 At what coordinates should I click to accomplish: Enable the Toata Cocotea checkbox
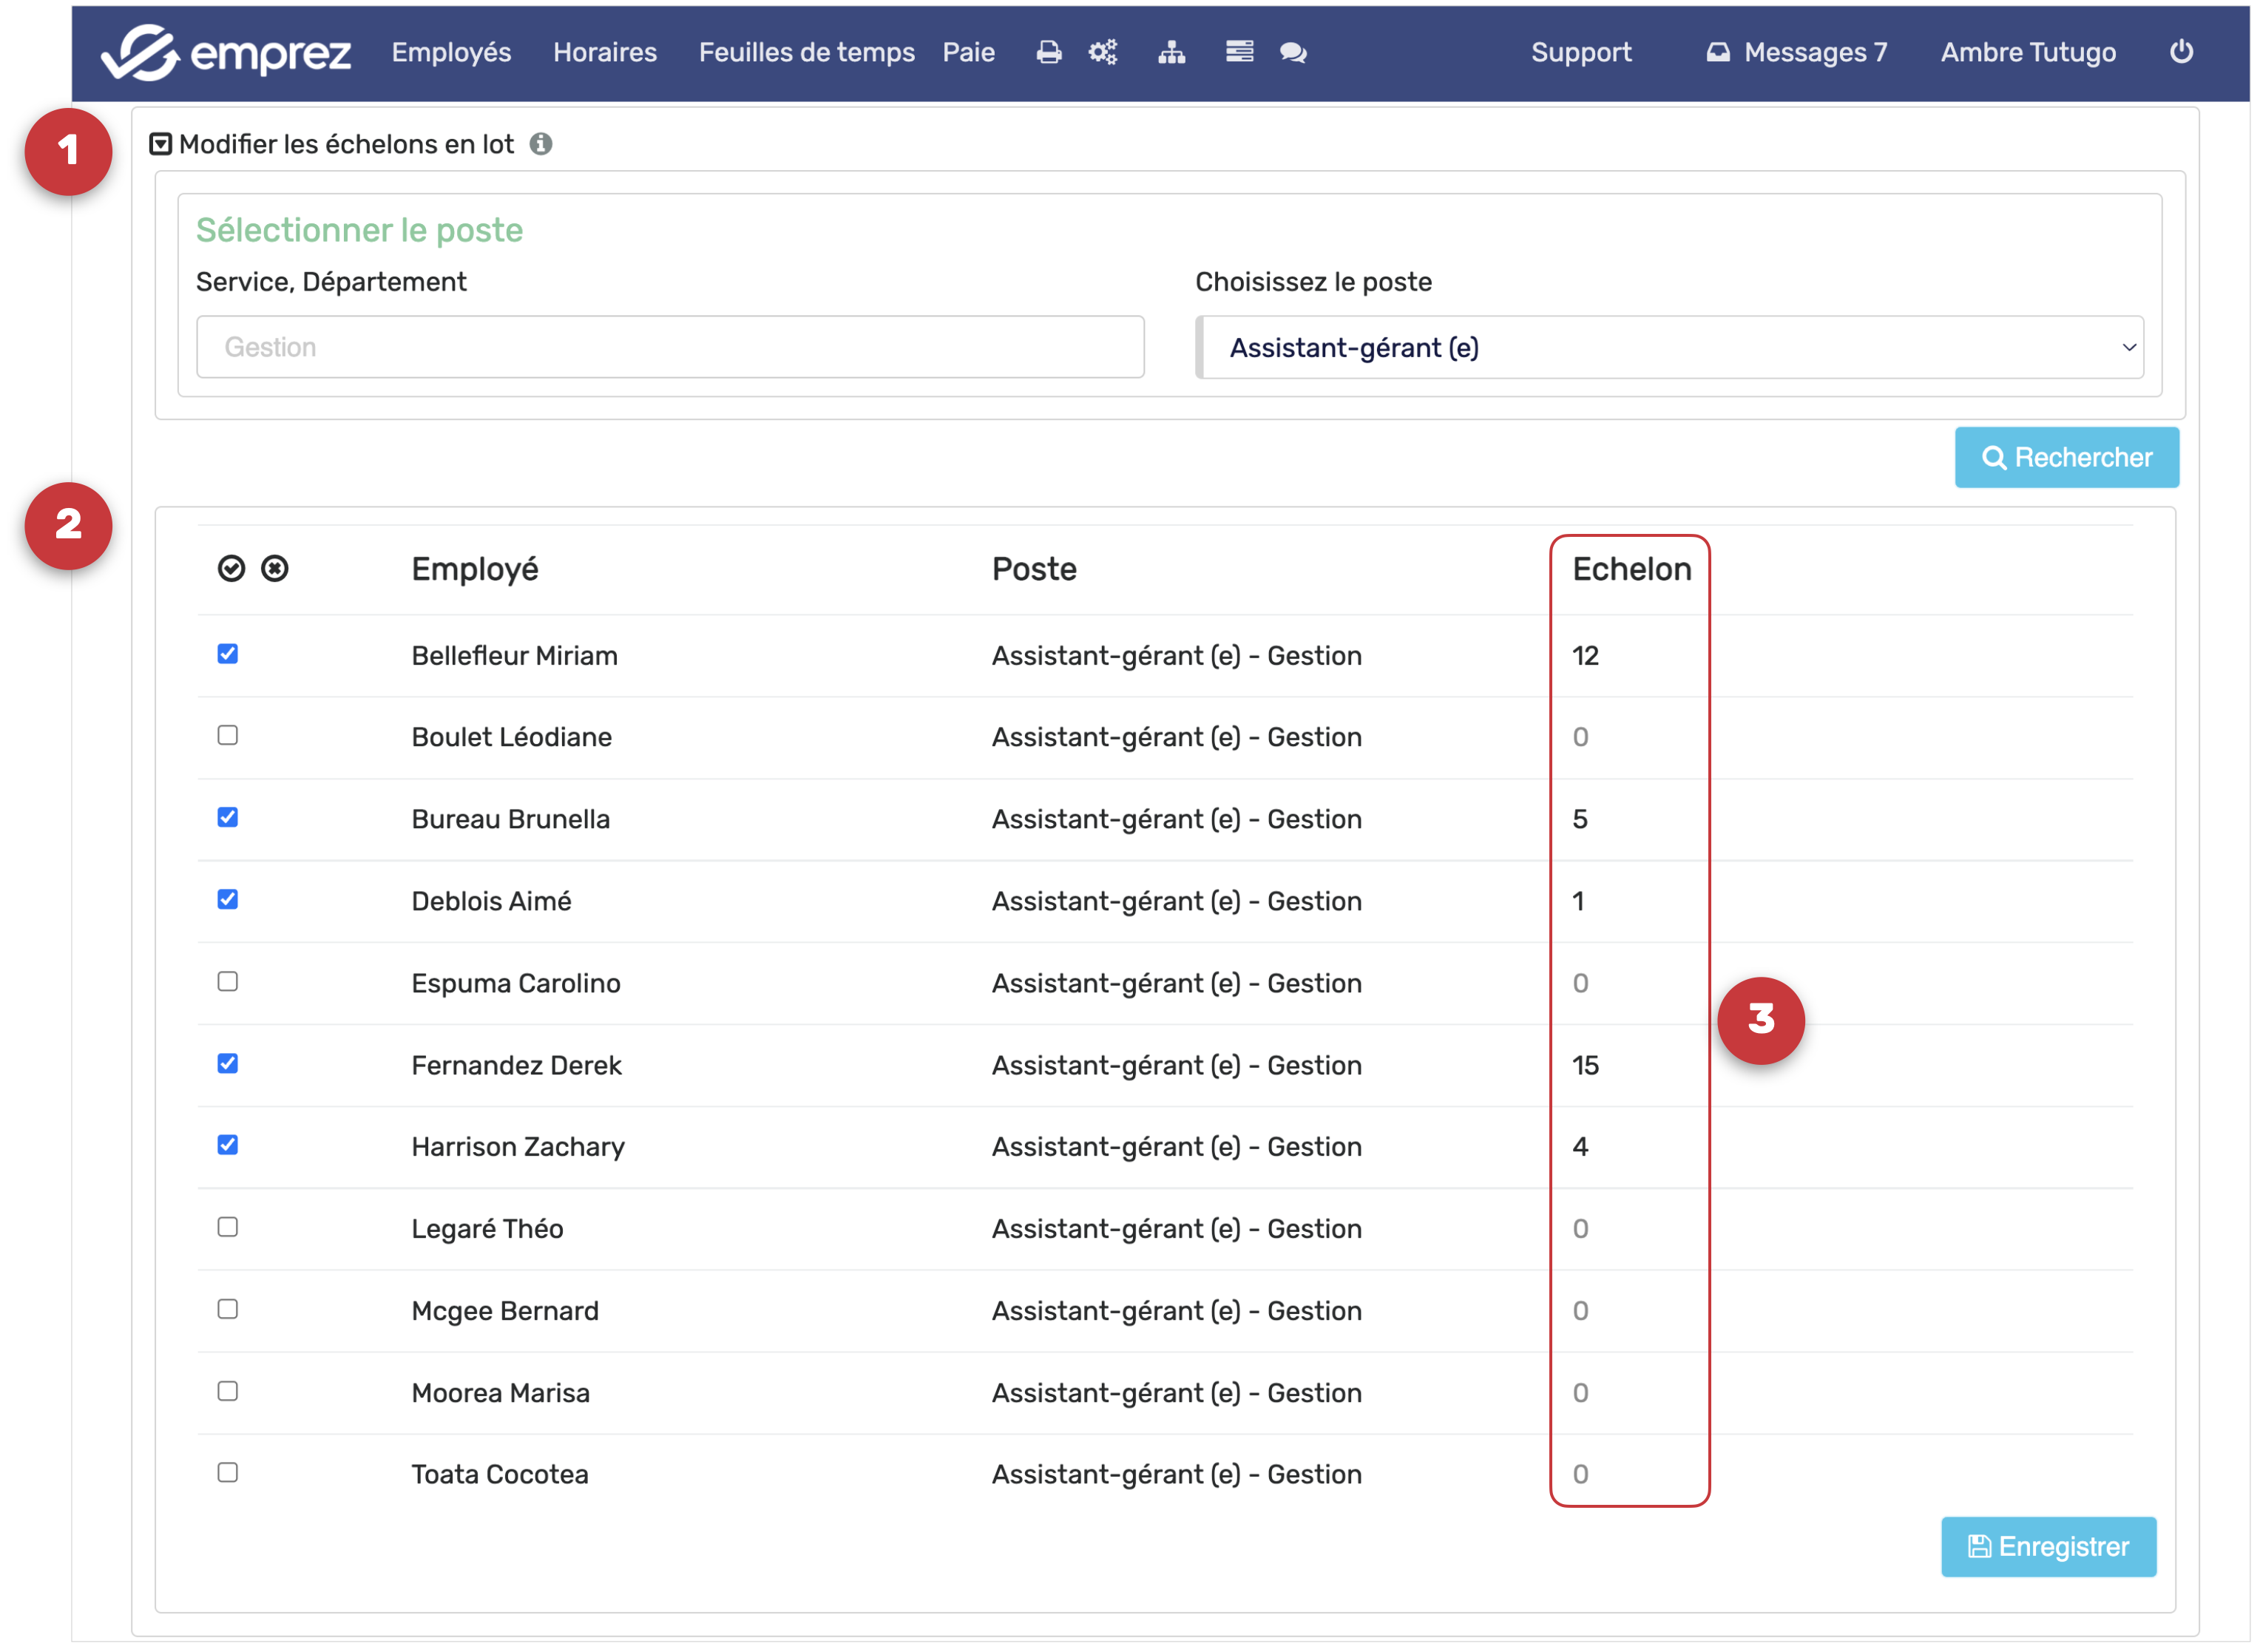click(228, 1473)
